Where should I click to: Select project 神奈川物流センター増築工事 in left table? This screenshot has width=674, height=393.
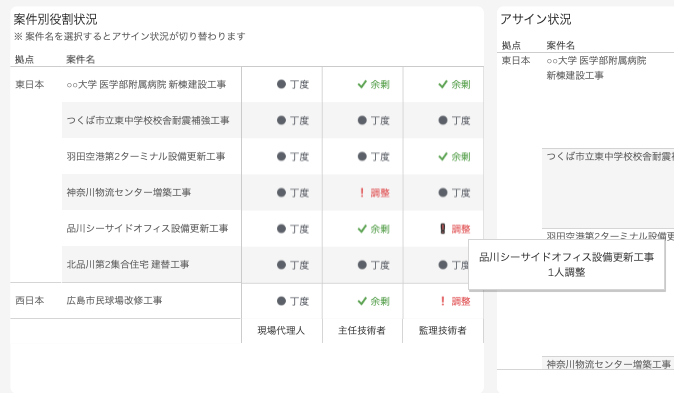(x=129, y=193)
